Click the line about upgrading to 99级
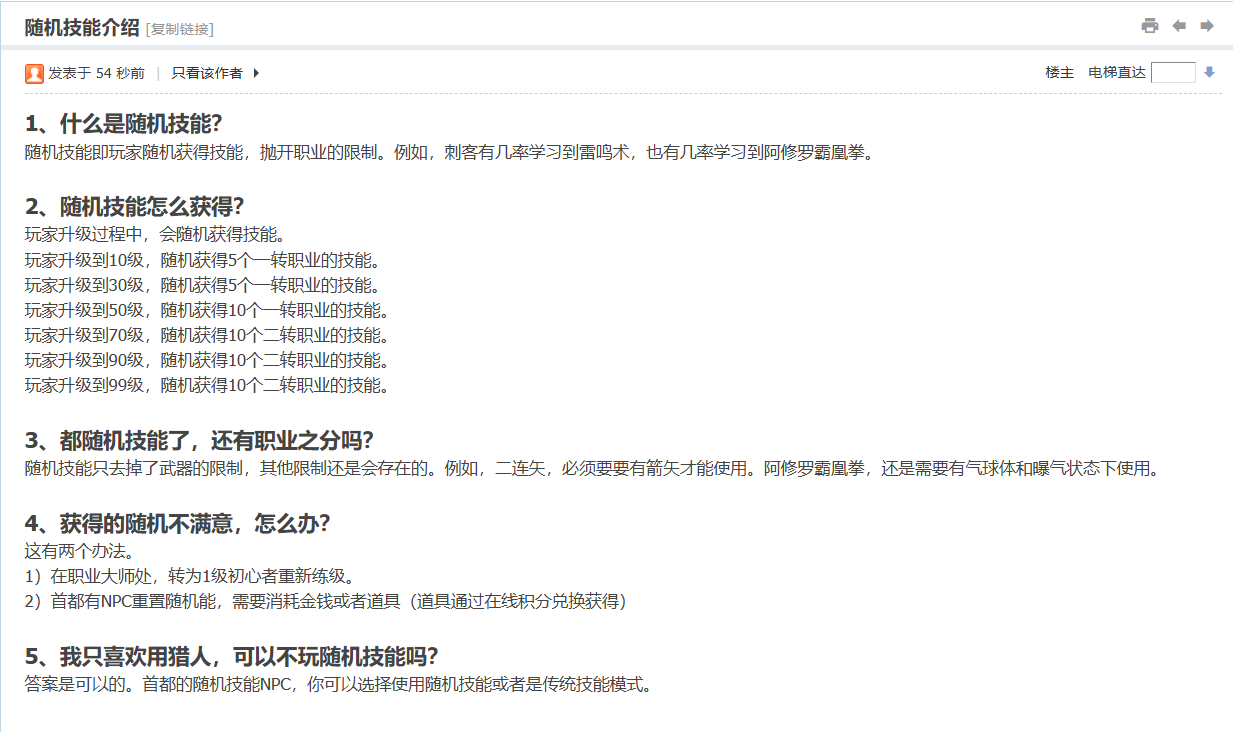1233x732 pixels. [x=206, y=385]
